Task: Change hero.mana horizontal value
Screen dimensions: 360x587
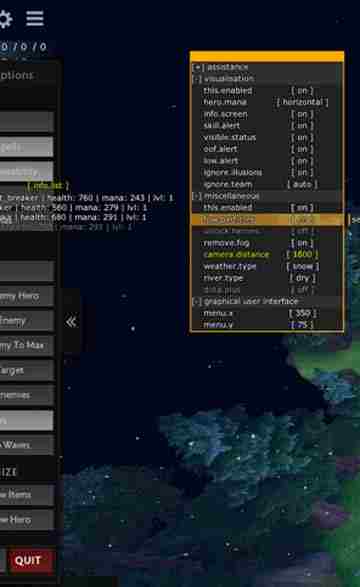Action: point(302,102)
